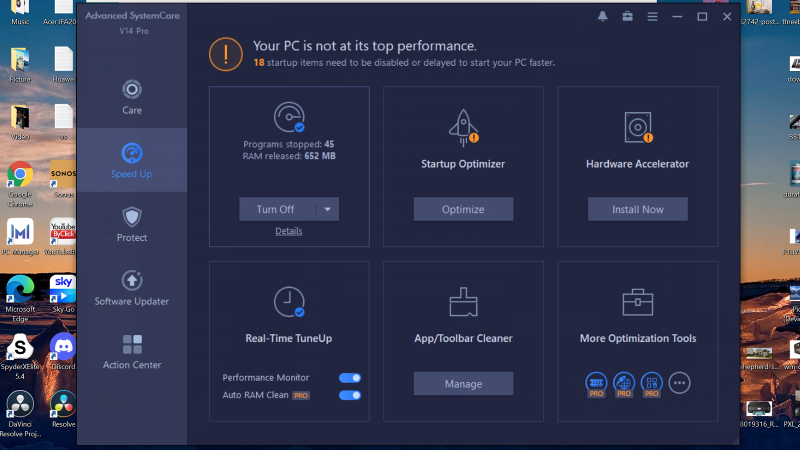Open the Action Center tab

pyautogui.click(x=132, y=352)
